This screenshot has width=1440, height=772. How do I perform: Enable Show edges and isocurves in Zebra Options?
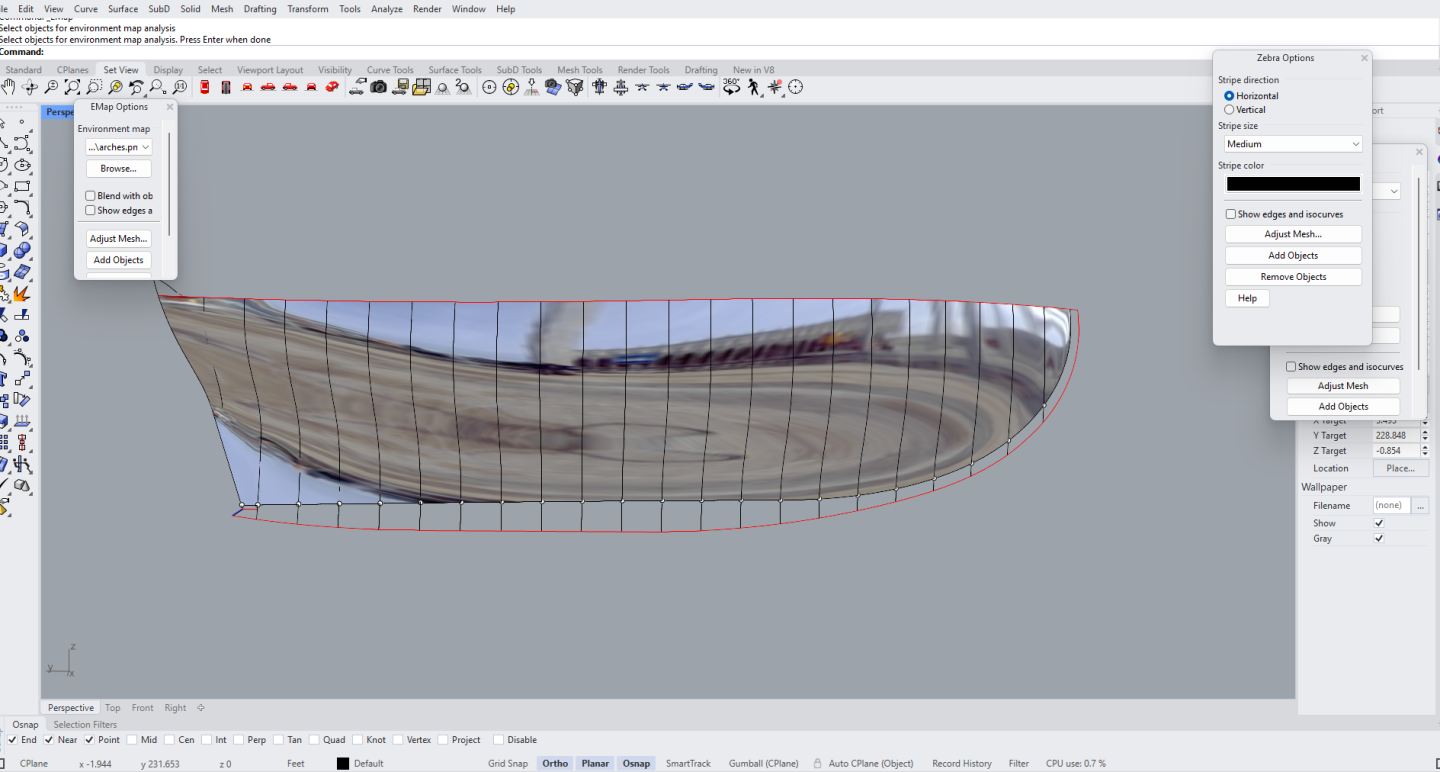(x=1231, y=214)
